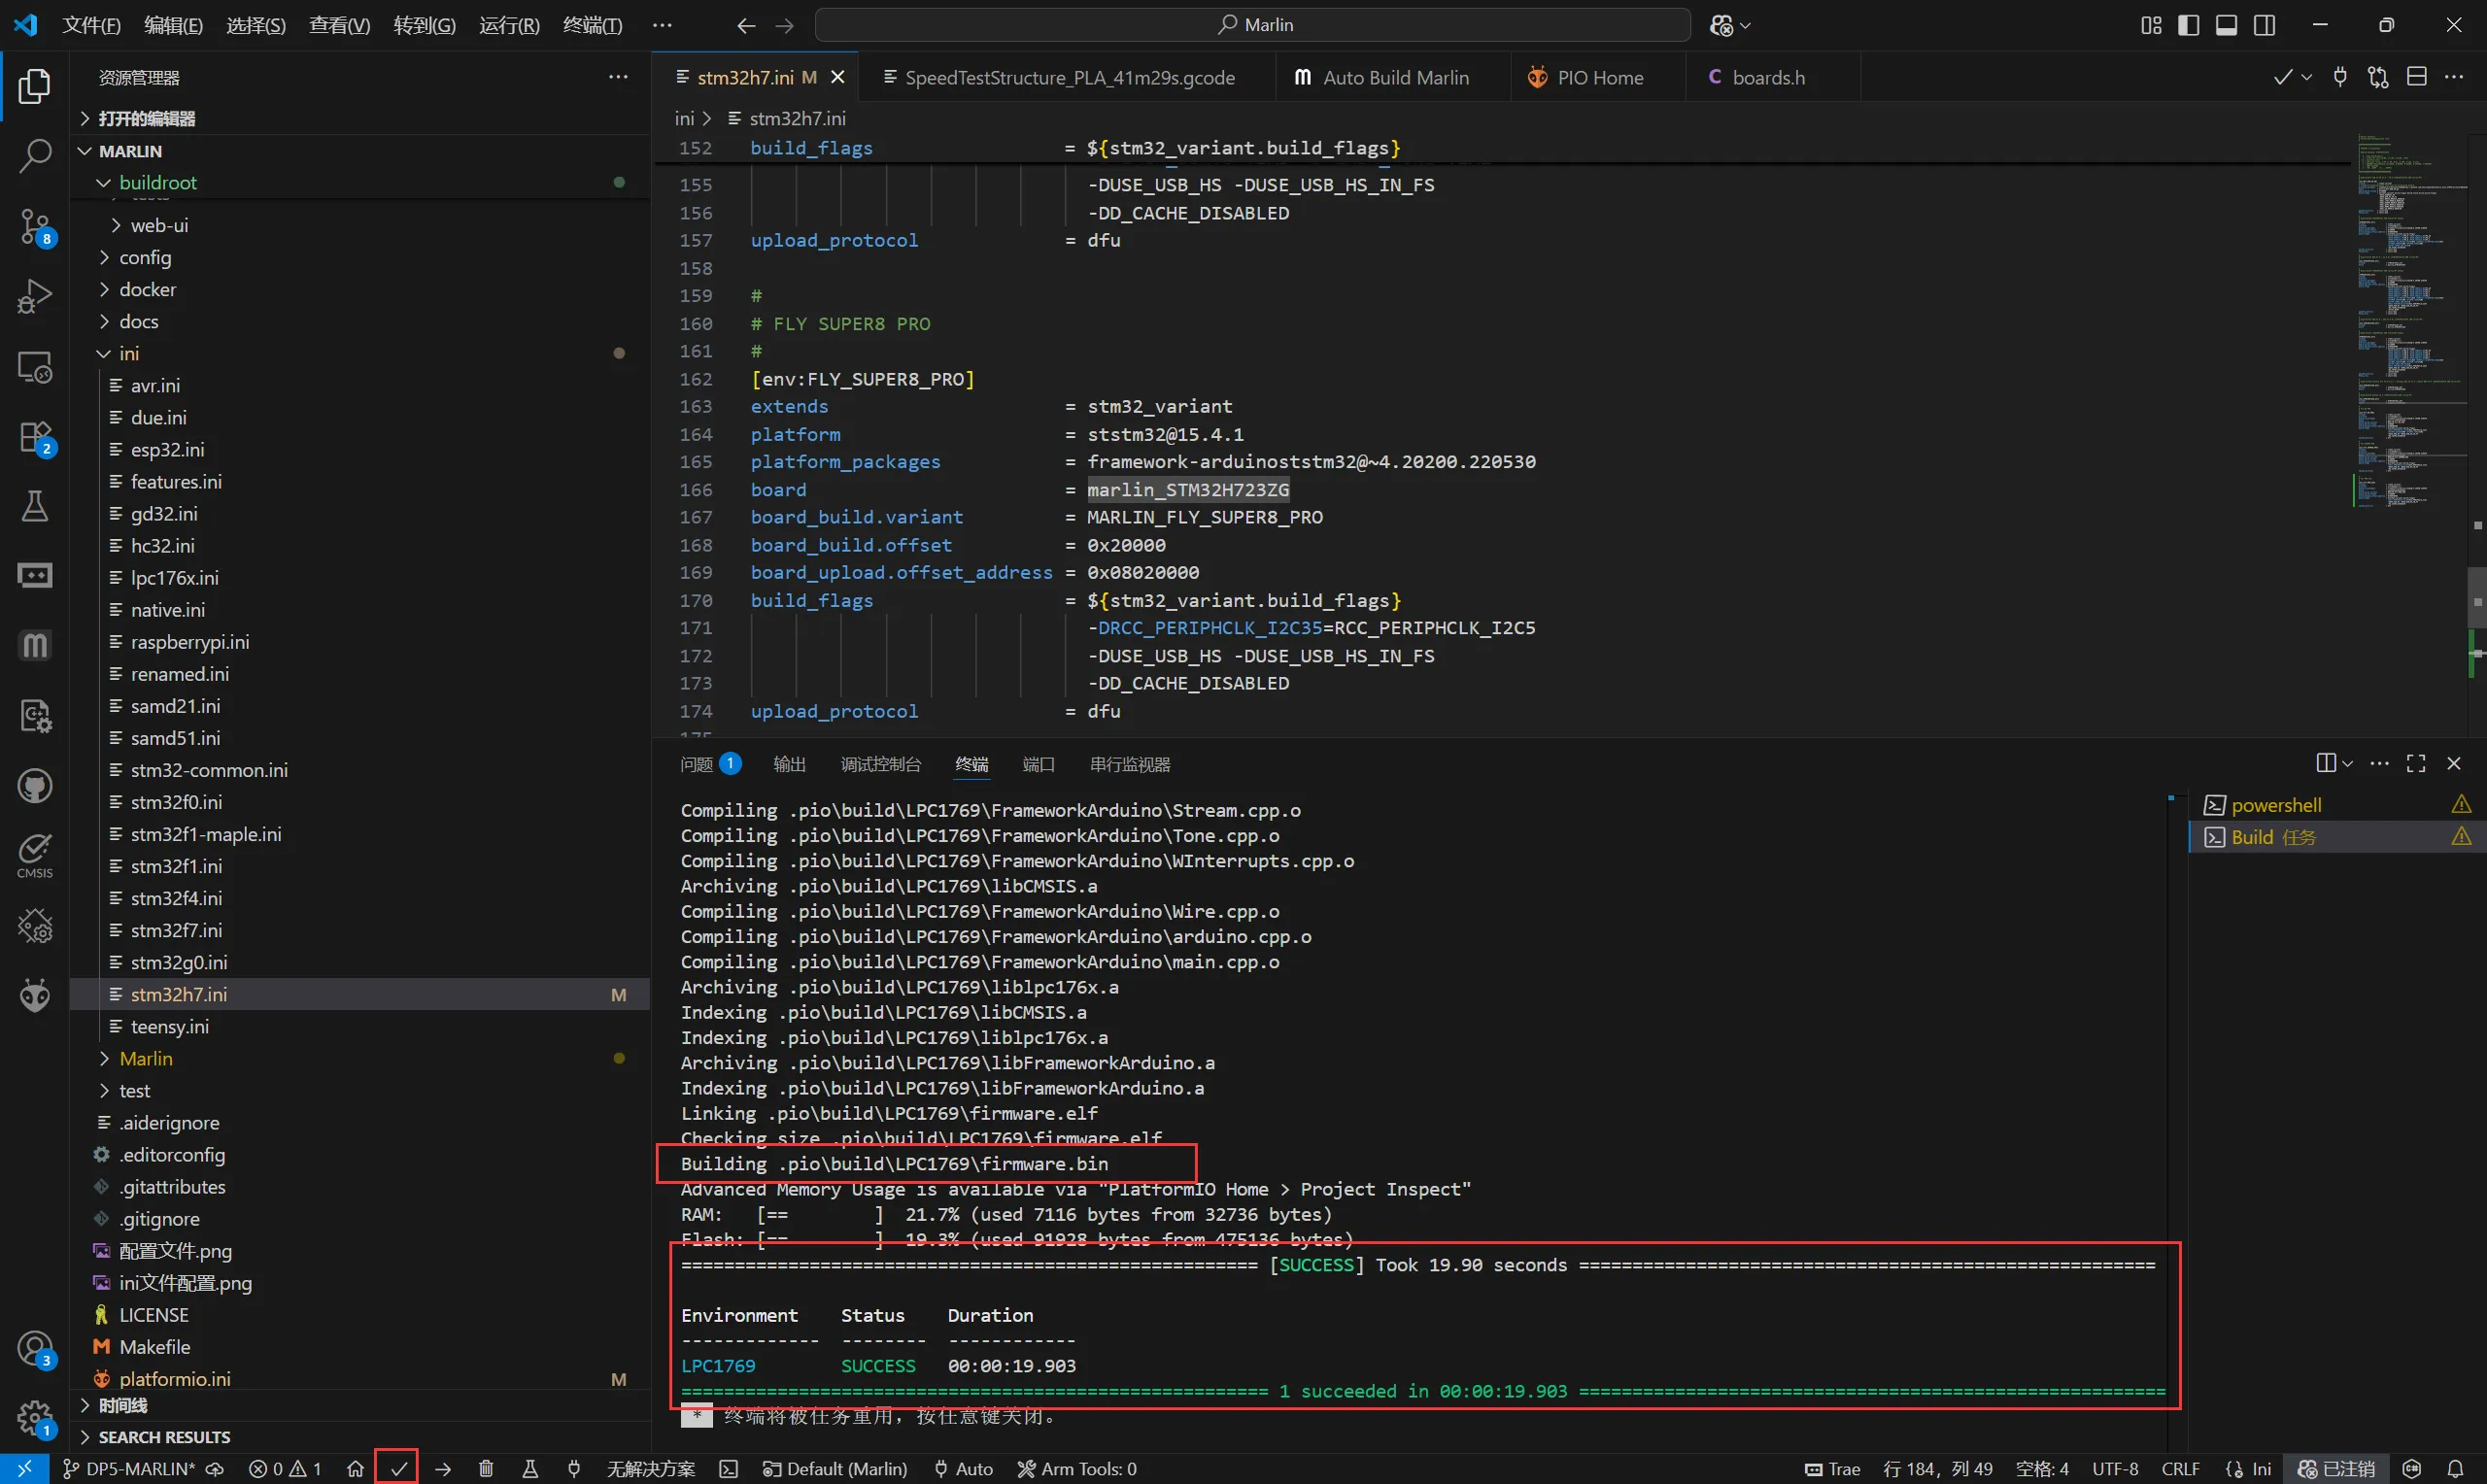Click the DP5-MARLIN branch in status bar
The width and height of the screenshot is (2487, 1484).
[139, 1468]
